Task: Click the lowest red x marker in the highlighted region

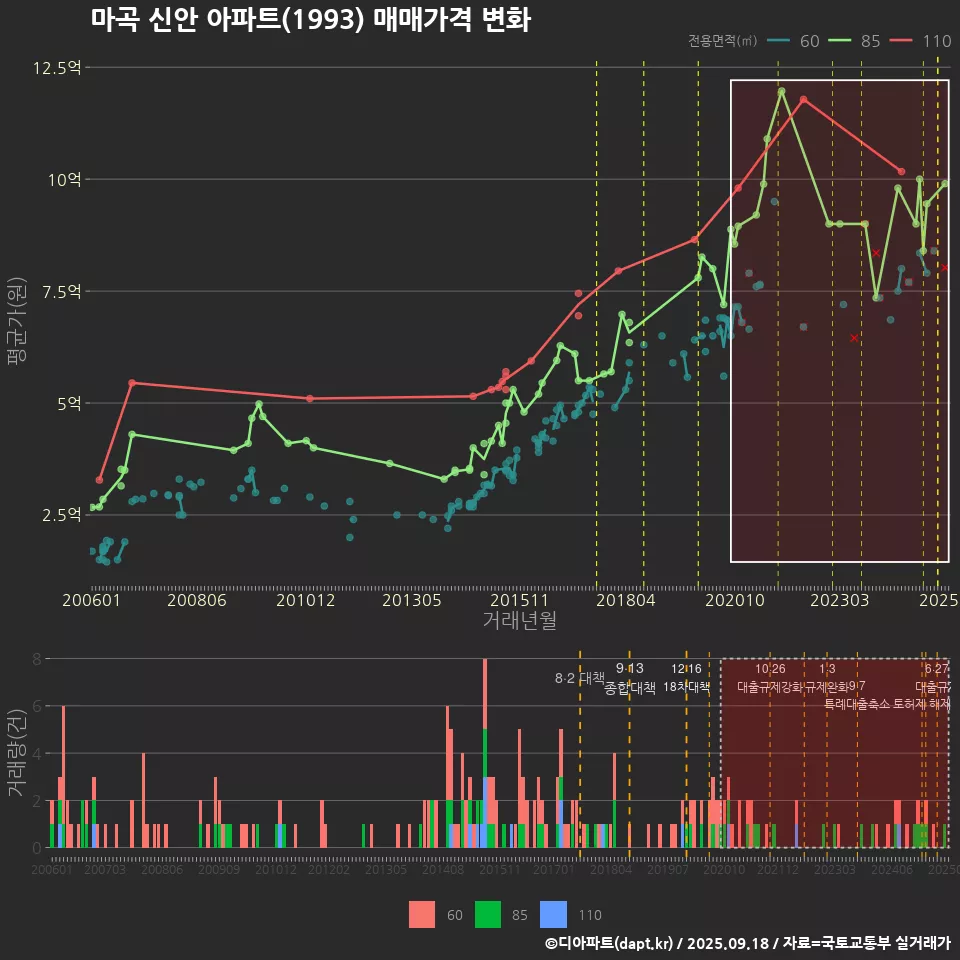Action: click(x=854, y=338)
